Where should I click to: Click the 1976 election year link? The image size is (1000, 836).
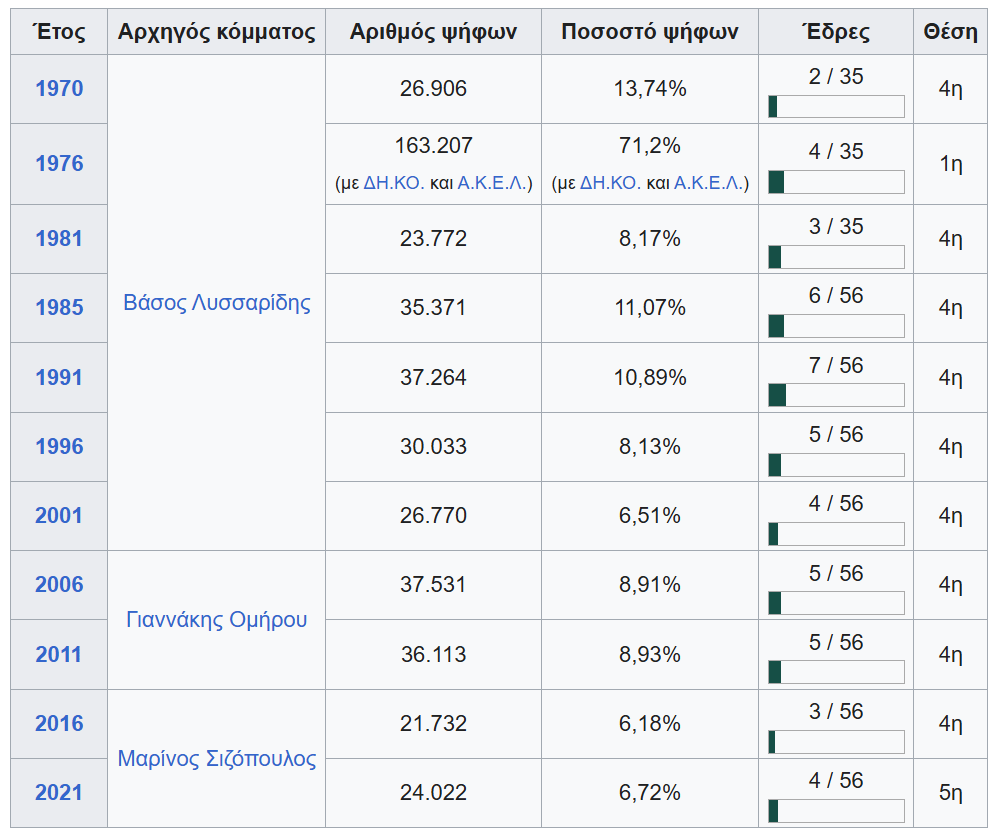coord(59,164)
